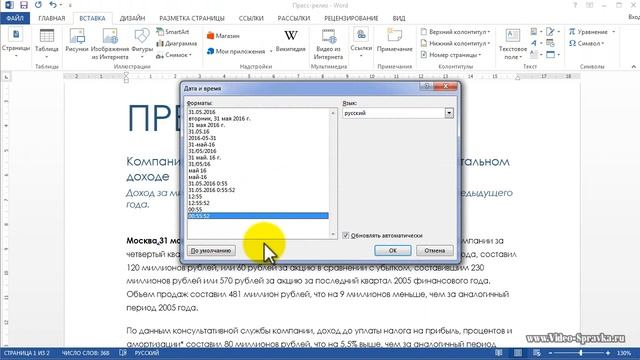Click the 130% zoom level
Image resolution: width=640 pixels, height=360 pixels.
tap(624, 353)
